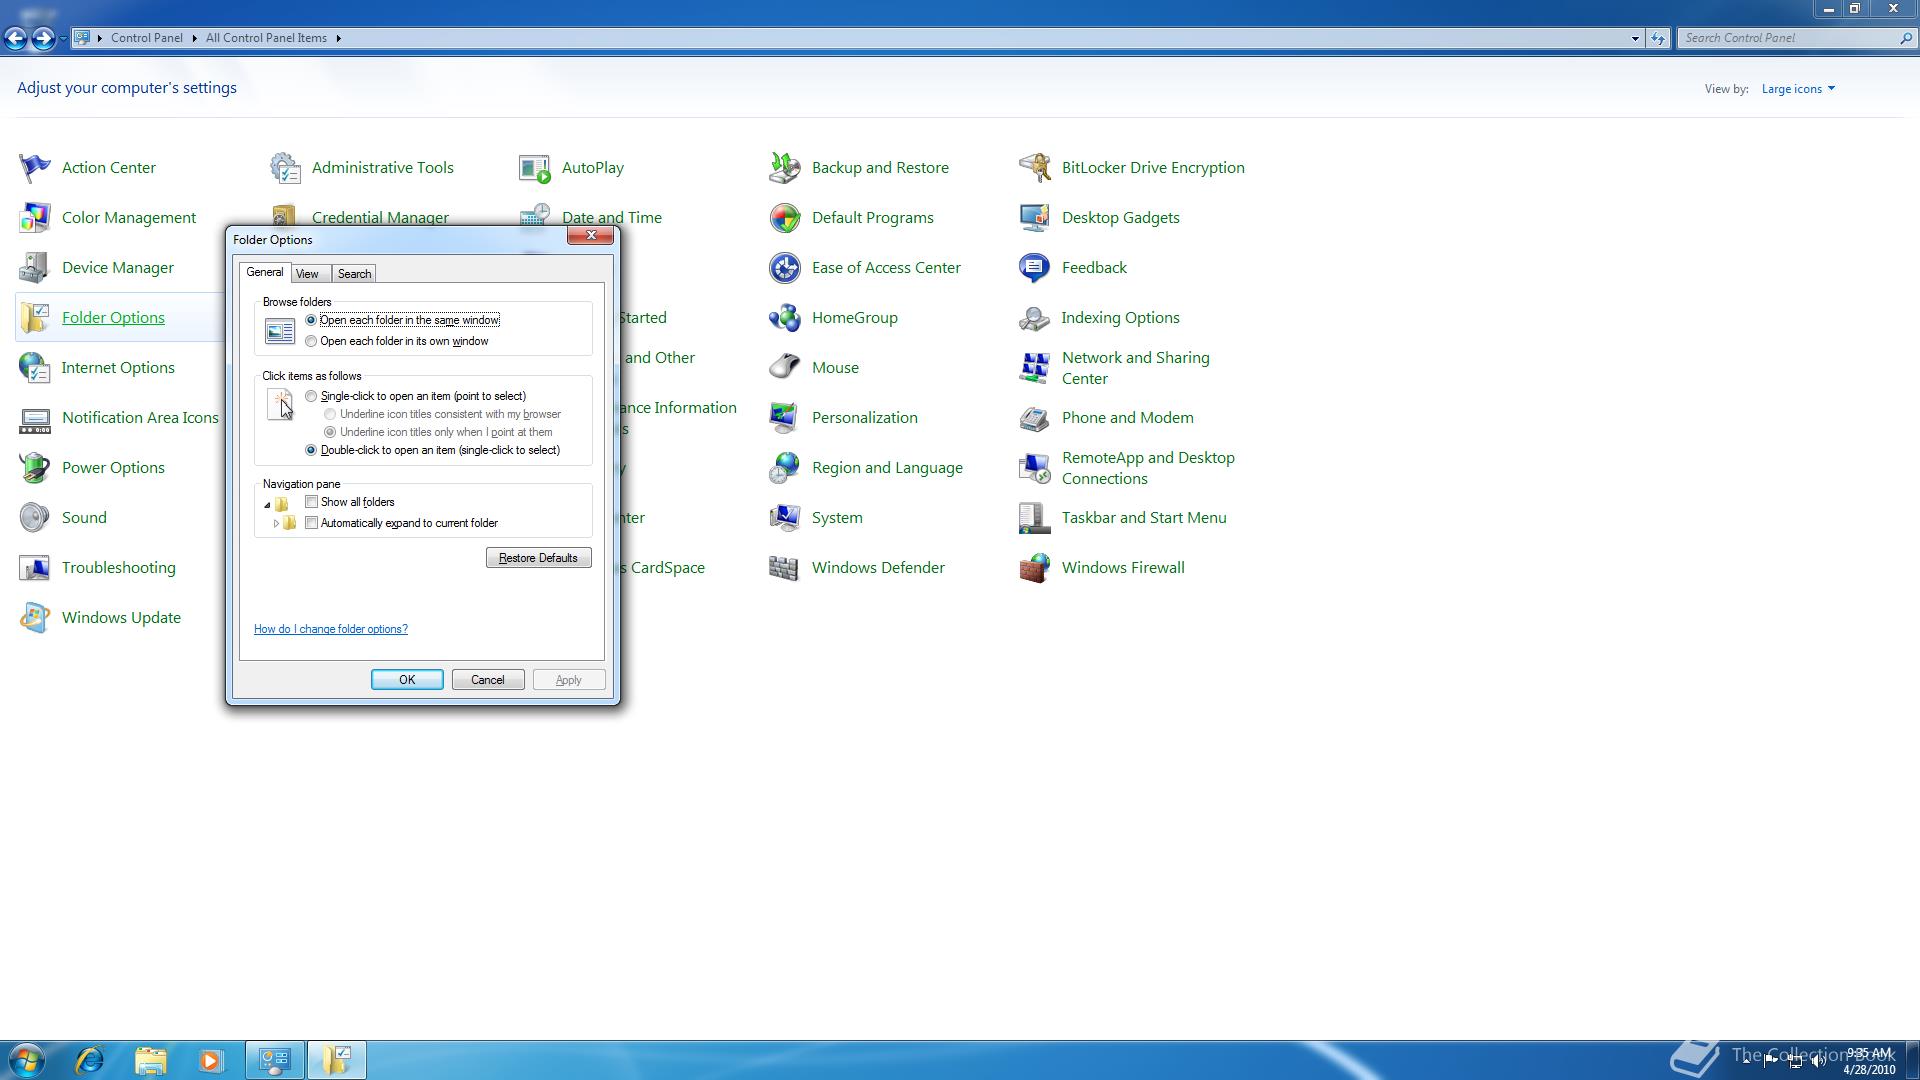Viewport: 1920px width, 1080px height.
Task: Click the Restore Defaults button
Action: click(538, 558)
